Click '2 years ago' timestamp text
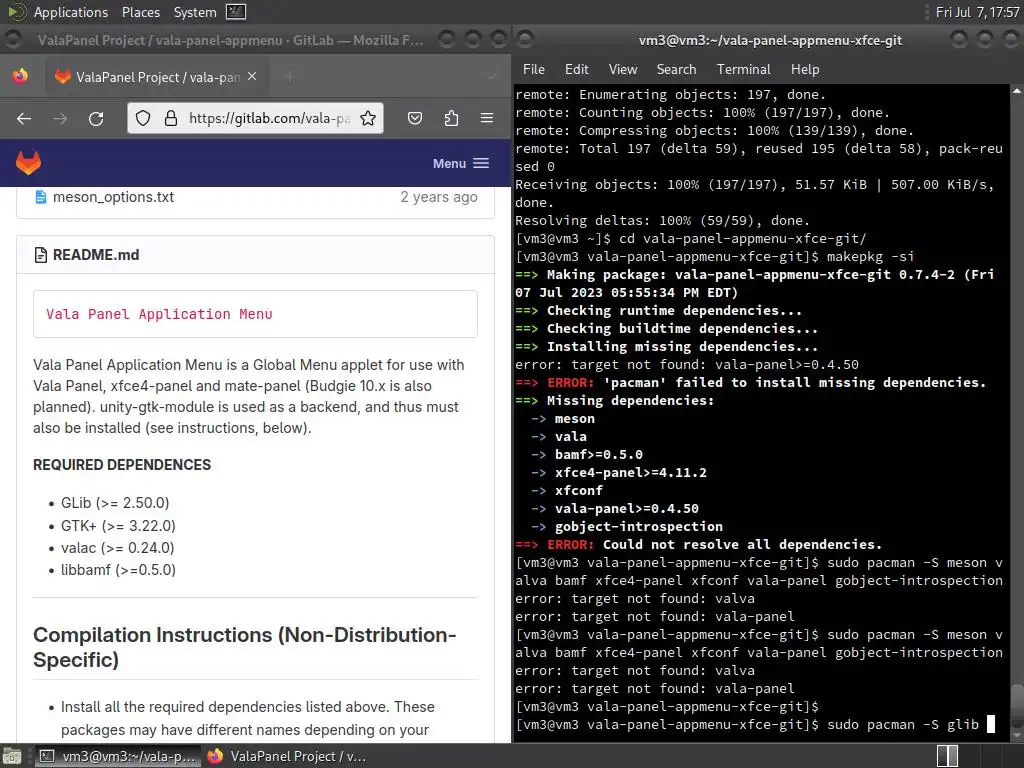 click(x=439, y=197)
